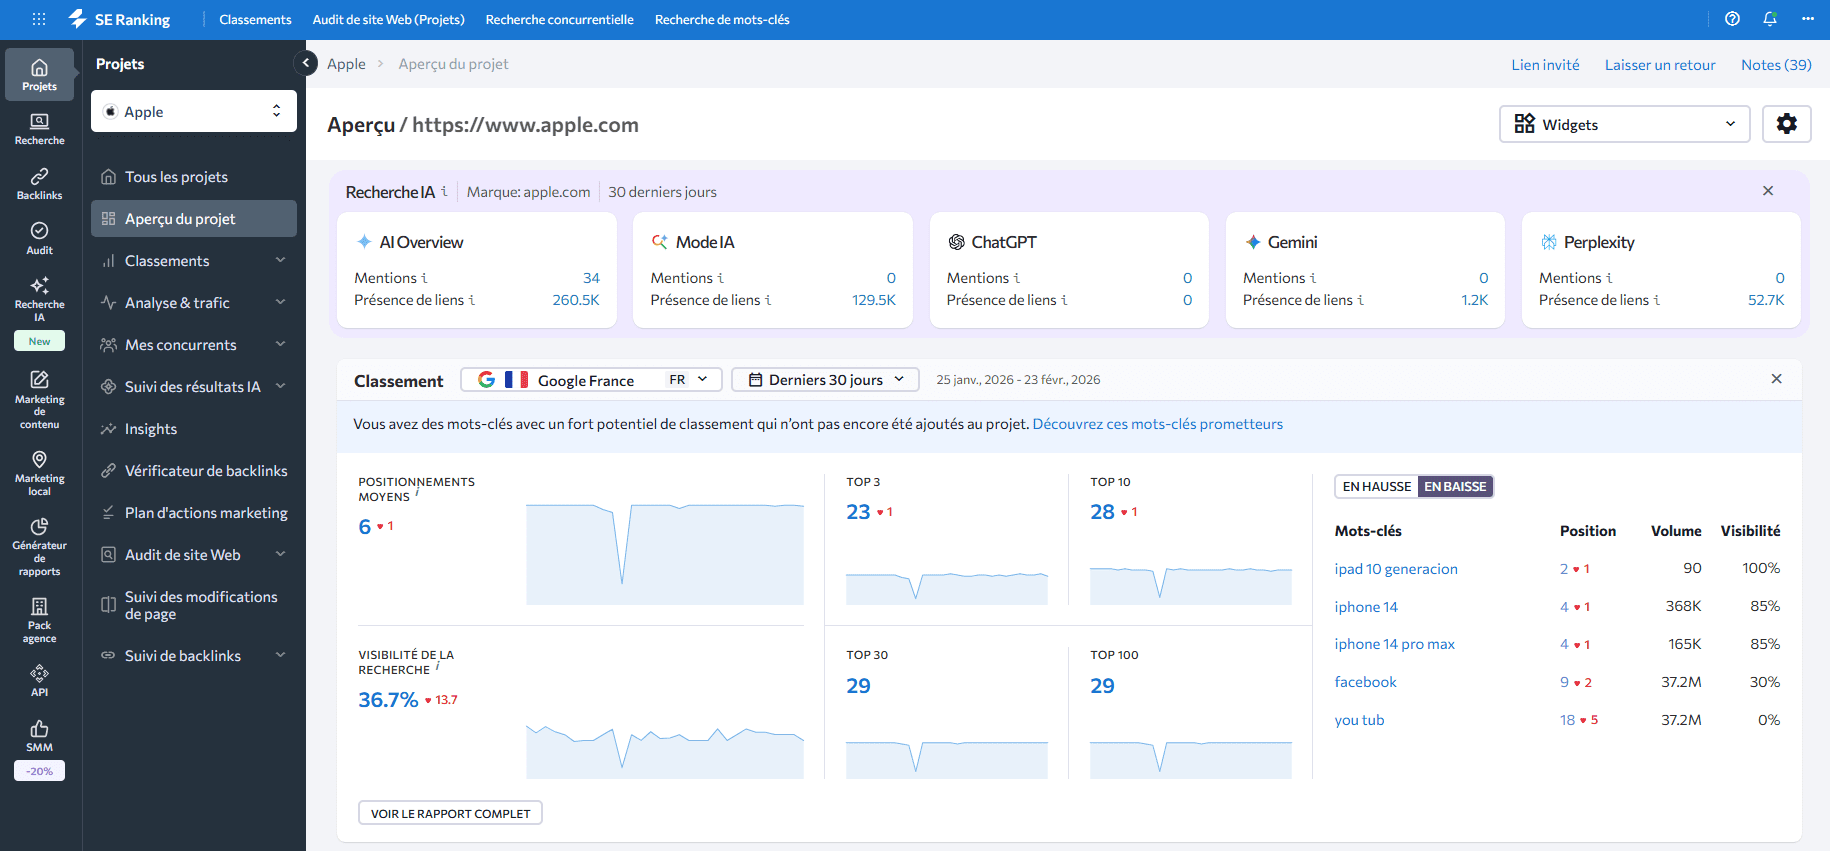Open Pack agence rail icon

(39, 620)
